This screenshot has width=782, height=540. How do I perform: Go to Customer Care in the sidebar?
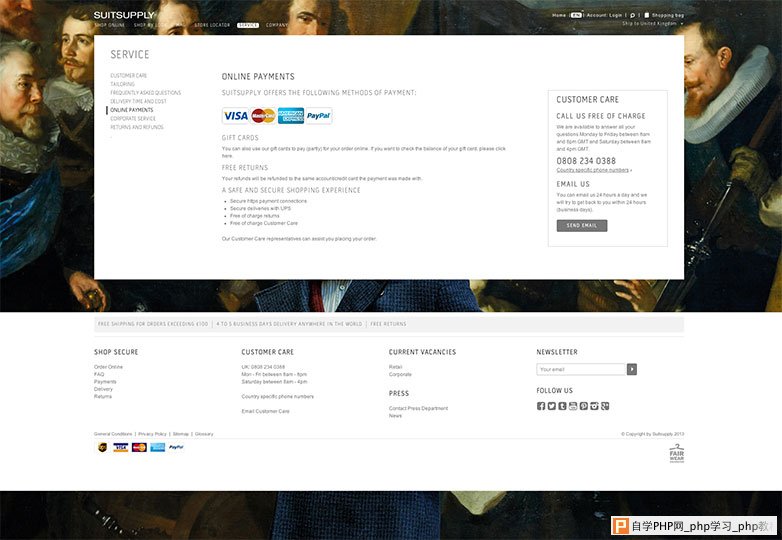click(129, 76)
